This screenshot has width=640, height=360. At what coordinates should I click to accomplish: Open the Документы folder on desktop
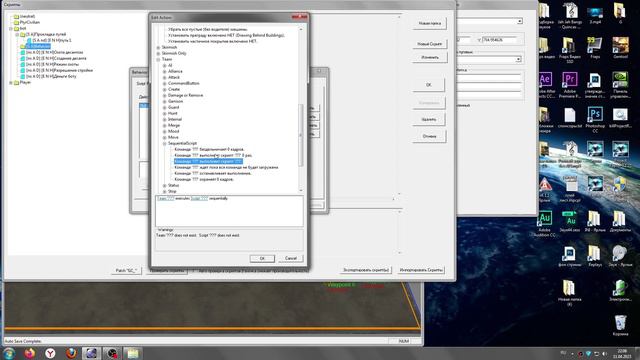click(620, 221)
